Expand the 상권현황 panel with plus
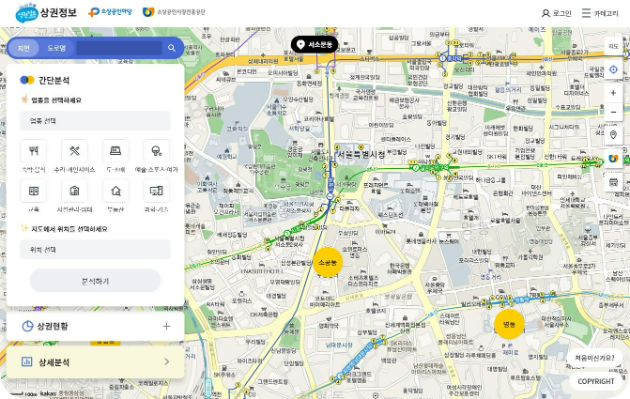 [166, 326]
